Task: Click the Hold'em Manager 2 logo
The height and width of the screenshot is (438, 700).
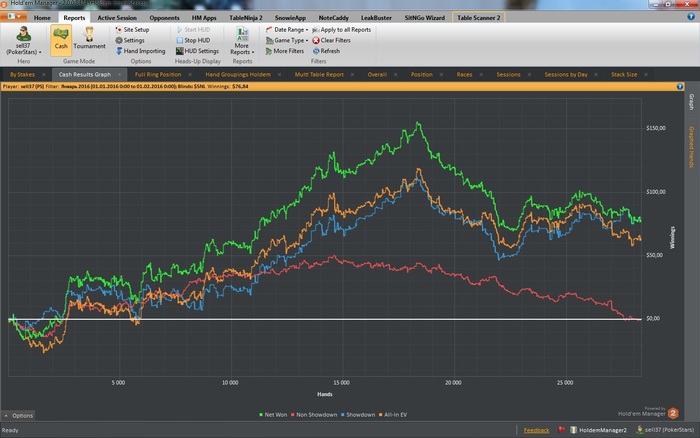Action: click(x=673, y=413)
